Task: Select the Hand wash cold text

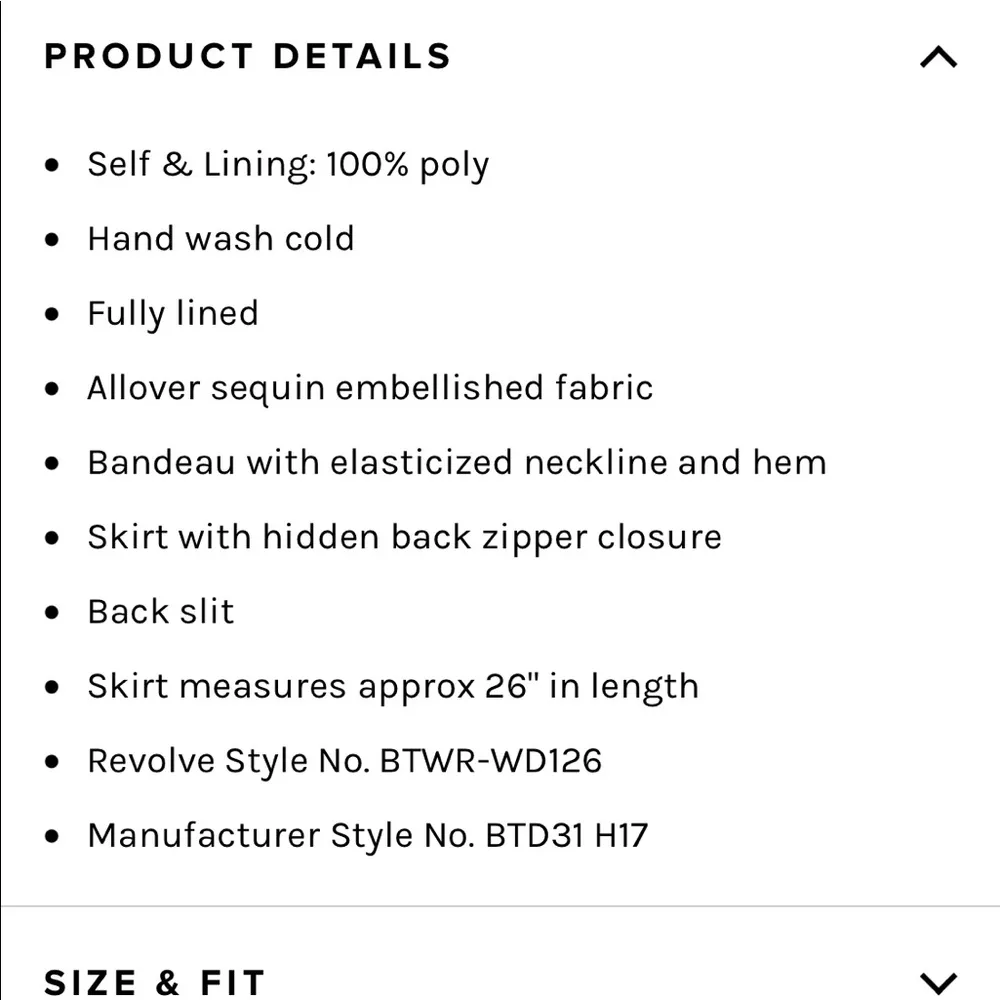Action: pos(220,239)
